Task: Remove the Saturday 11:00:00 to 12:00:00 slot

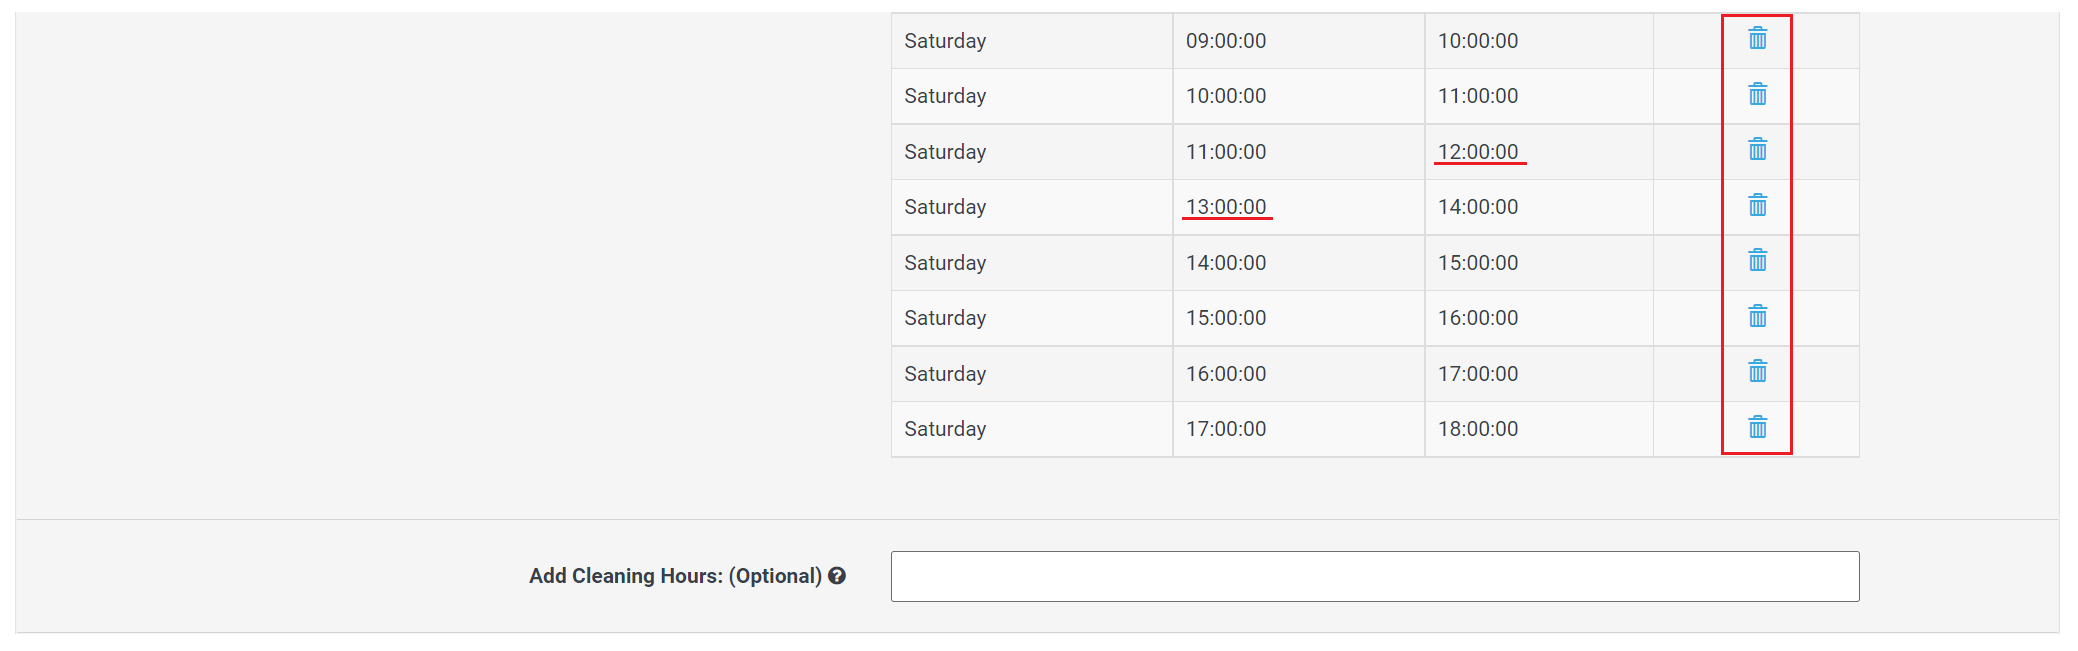Action: coord(1757,150)
